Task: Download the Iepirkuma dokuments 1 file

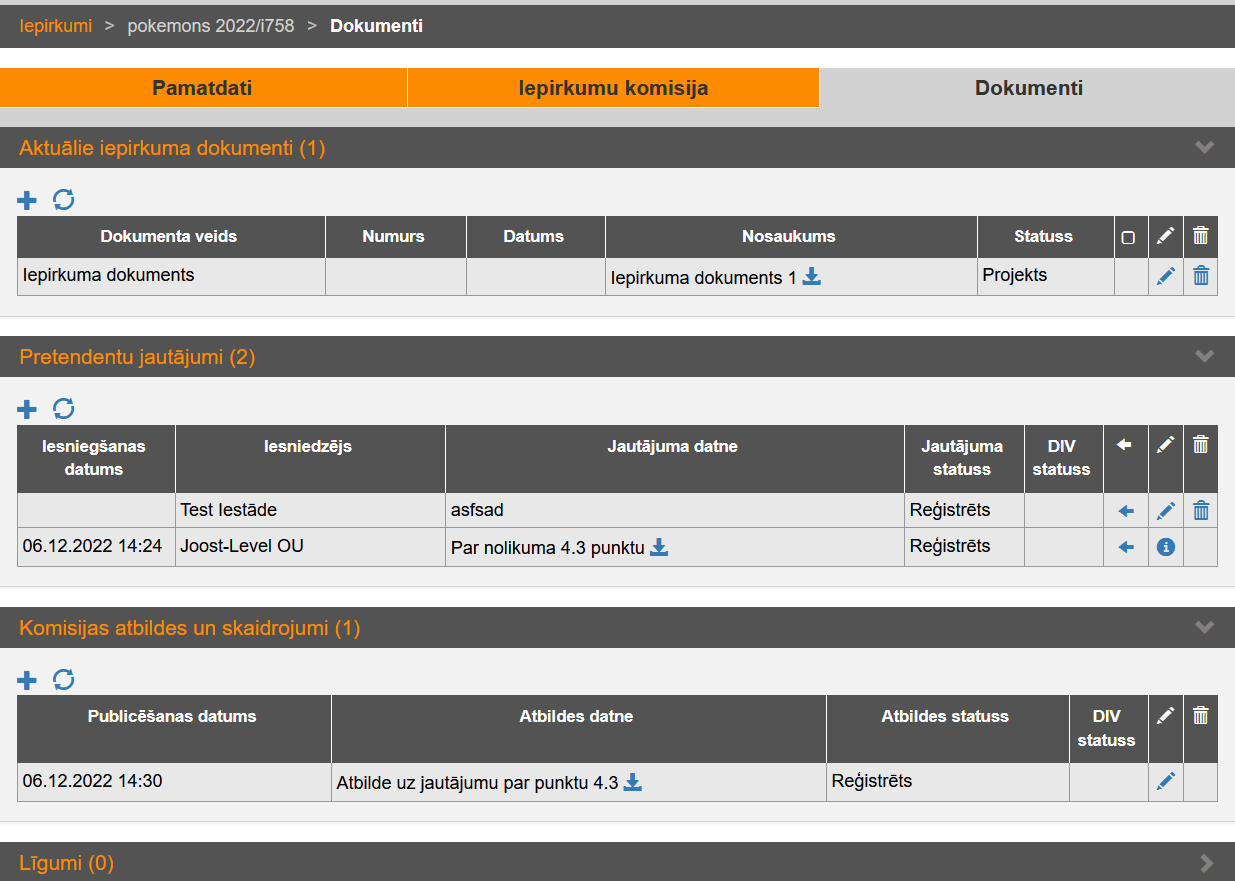Action: tap(812, 277)
